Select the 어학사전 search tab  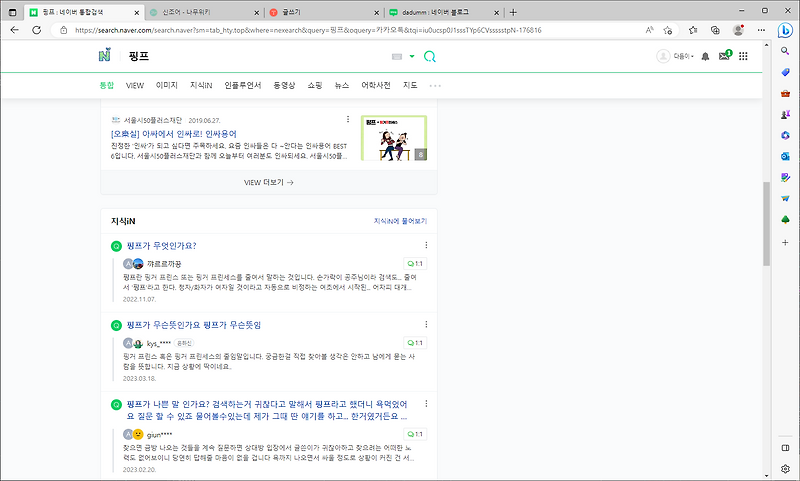[x=376, y=85]
